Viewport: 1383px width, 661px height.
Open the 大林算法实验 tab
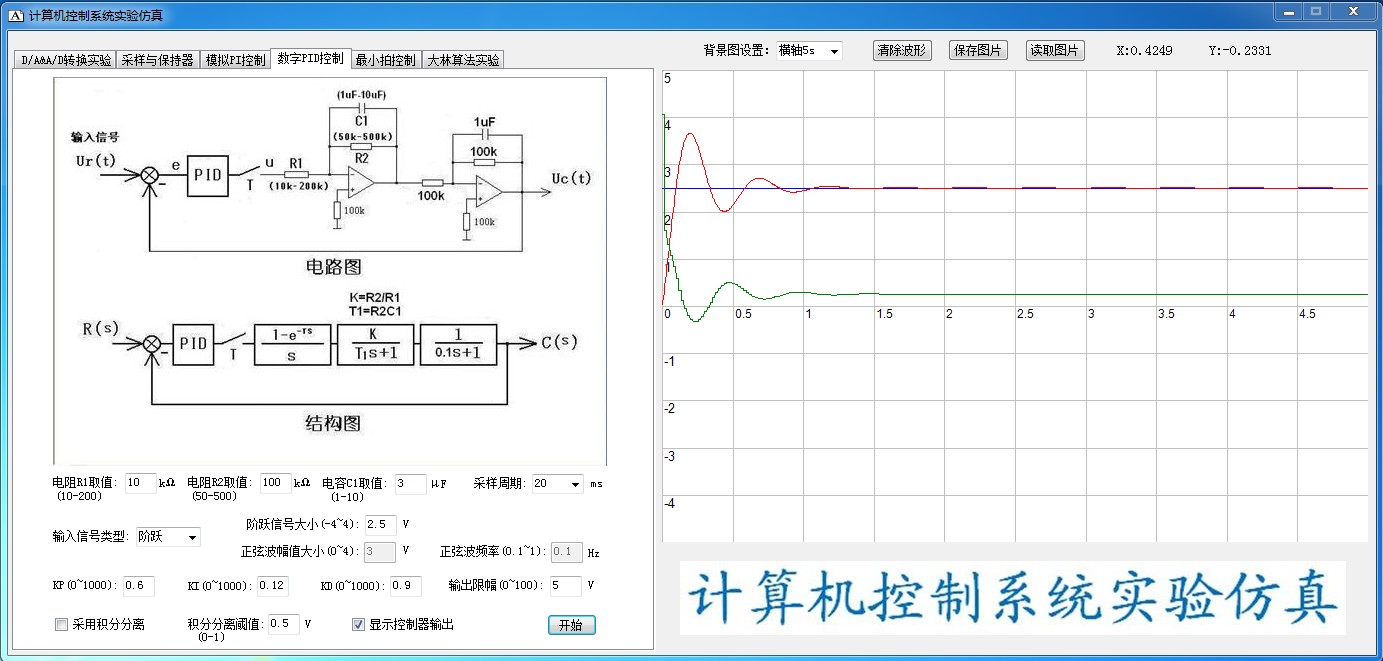coord(463,60)
